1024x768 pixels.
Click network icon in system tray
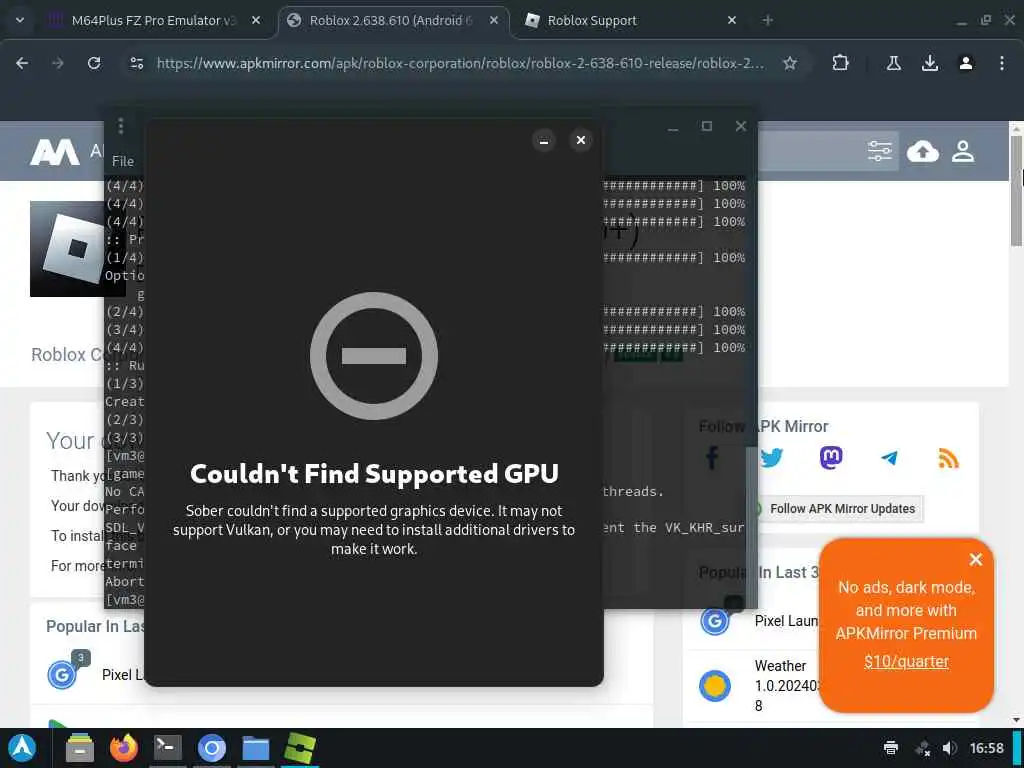923,748
